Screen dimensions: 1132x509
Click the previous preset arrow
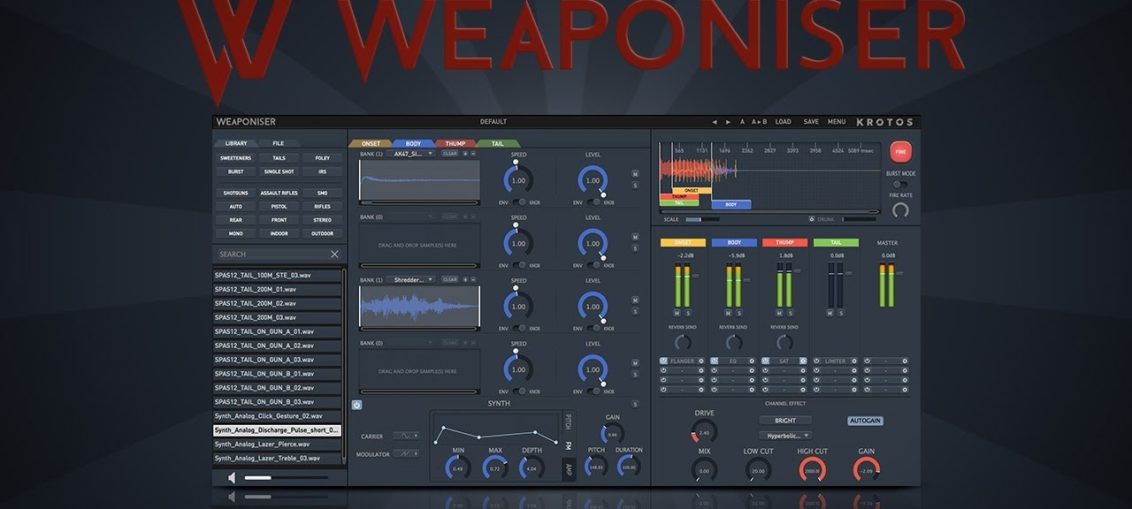[714, 122]
